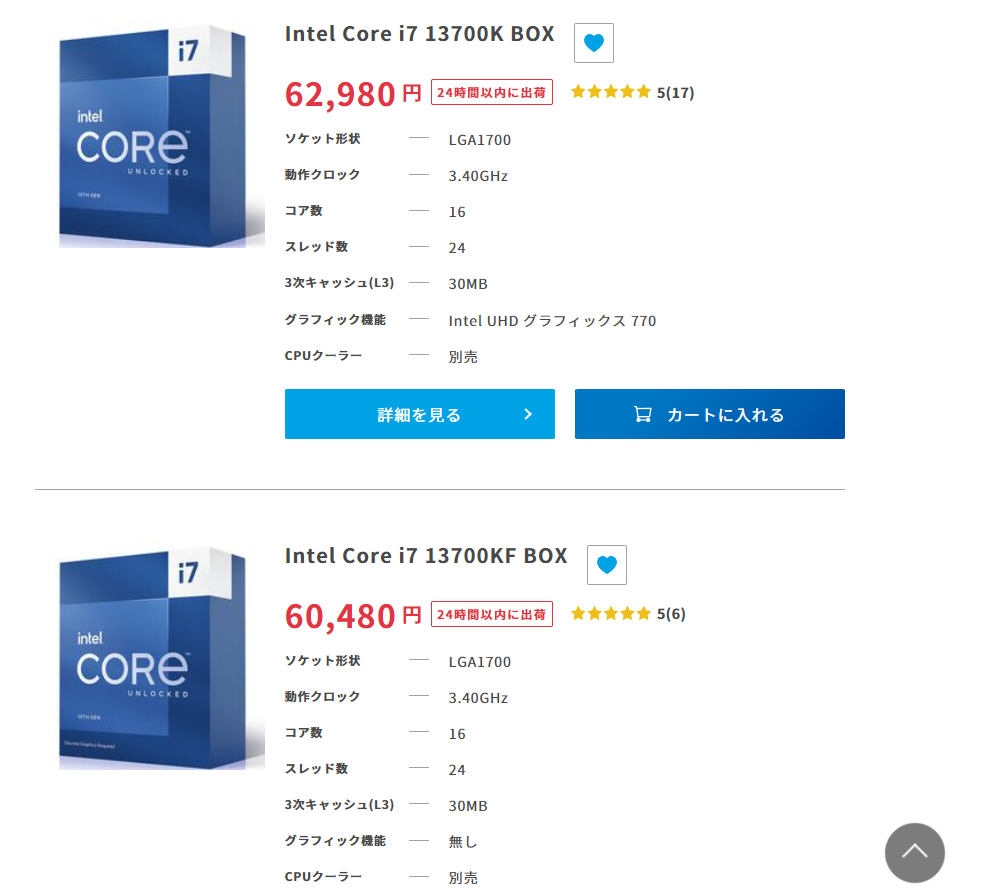
Task: Click the third star in the 13700K review stars
Action: click(610, 91)
